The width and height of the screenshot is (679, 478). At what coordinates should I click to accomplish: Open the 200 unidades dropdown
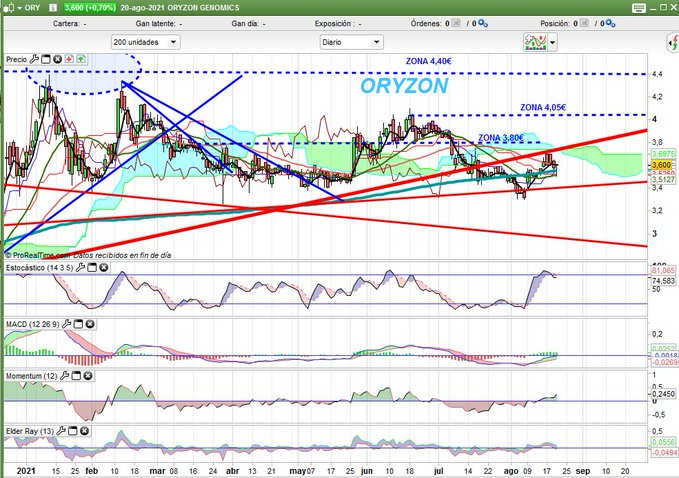coord(146,42)
